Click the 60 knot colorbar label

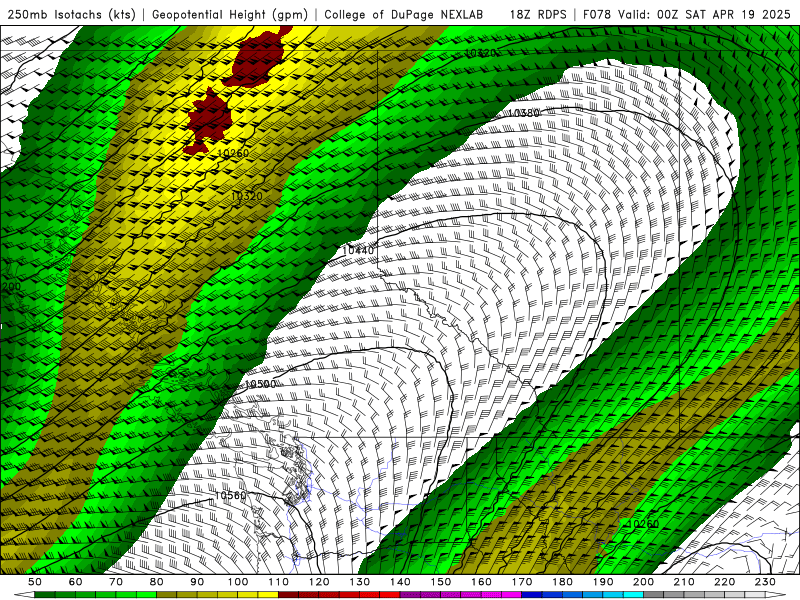[x=76, y=582]
